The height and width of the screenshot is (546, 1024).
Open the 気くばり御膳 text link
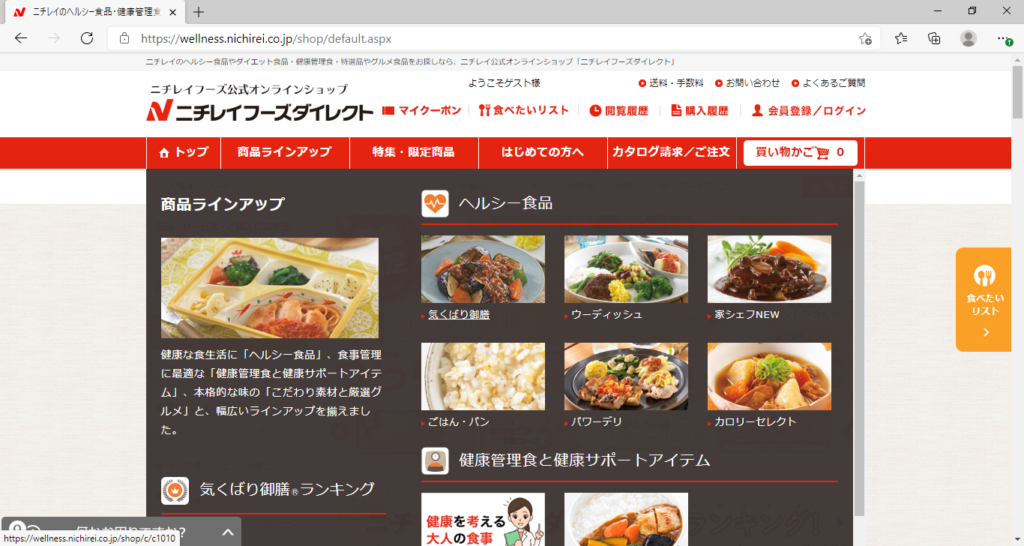[458, 314]
